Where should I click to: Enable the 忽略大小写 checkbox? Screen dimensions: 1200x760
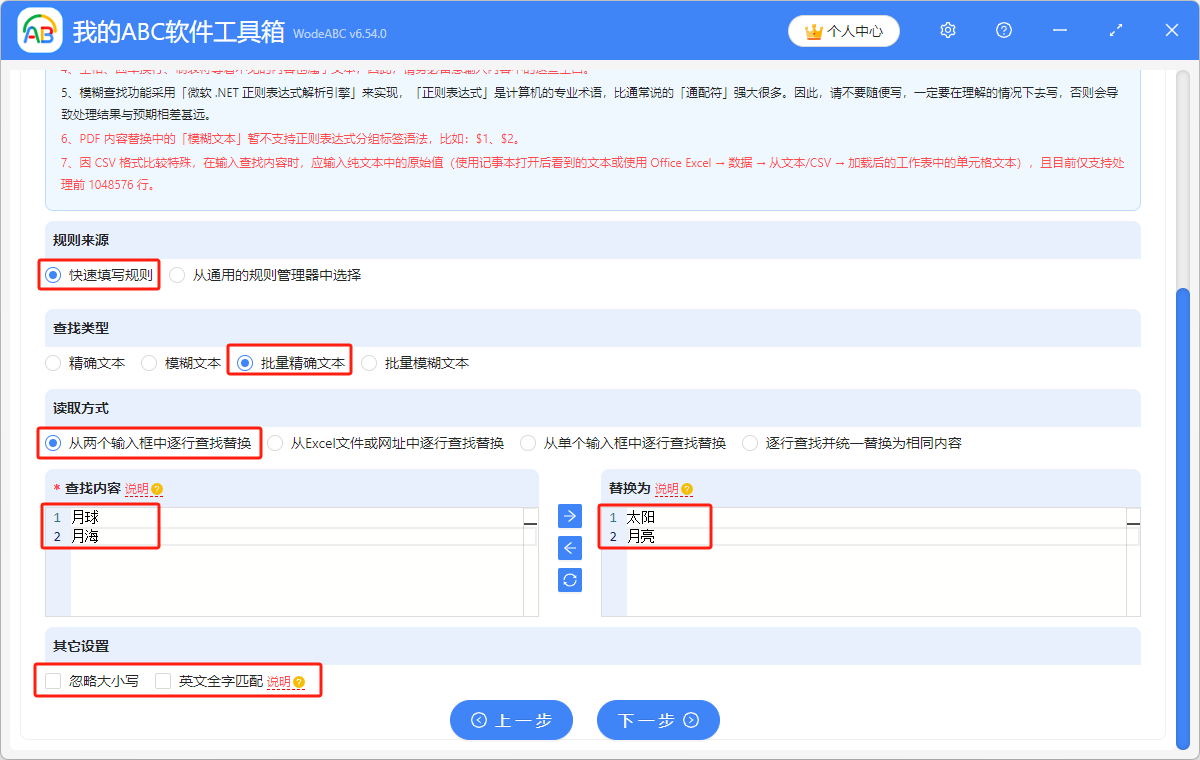pos(52,680)
